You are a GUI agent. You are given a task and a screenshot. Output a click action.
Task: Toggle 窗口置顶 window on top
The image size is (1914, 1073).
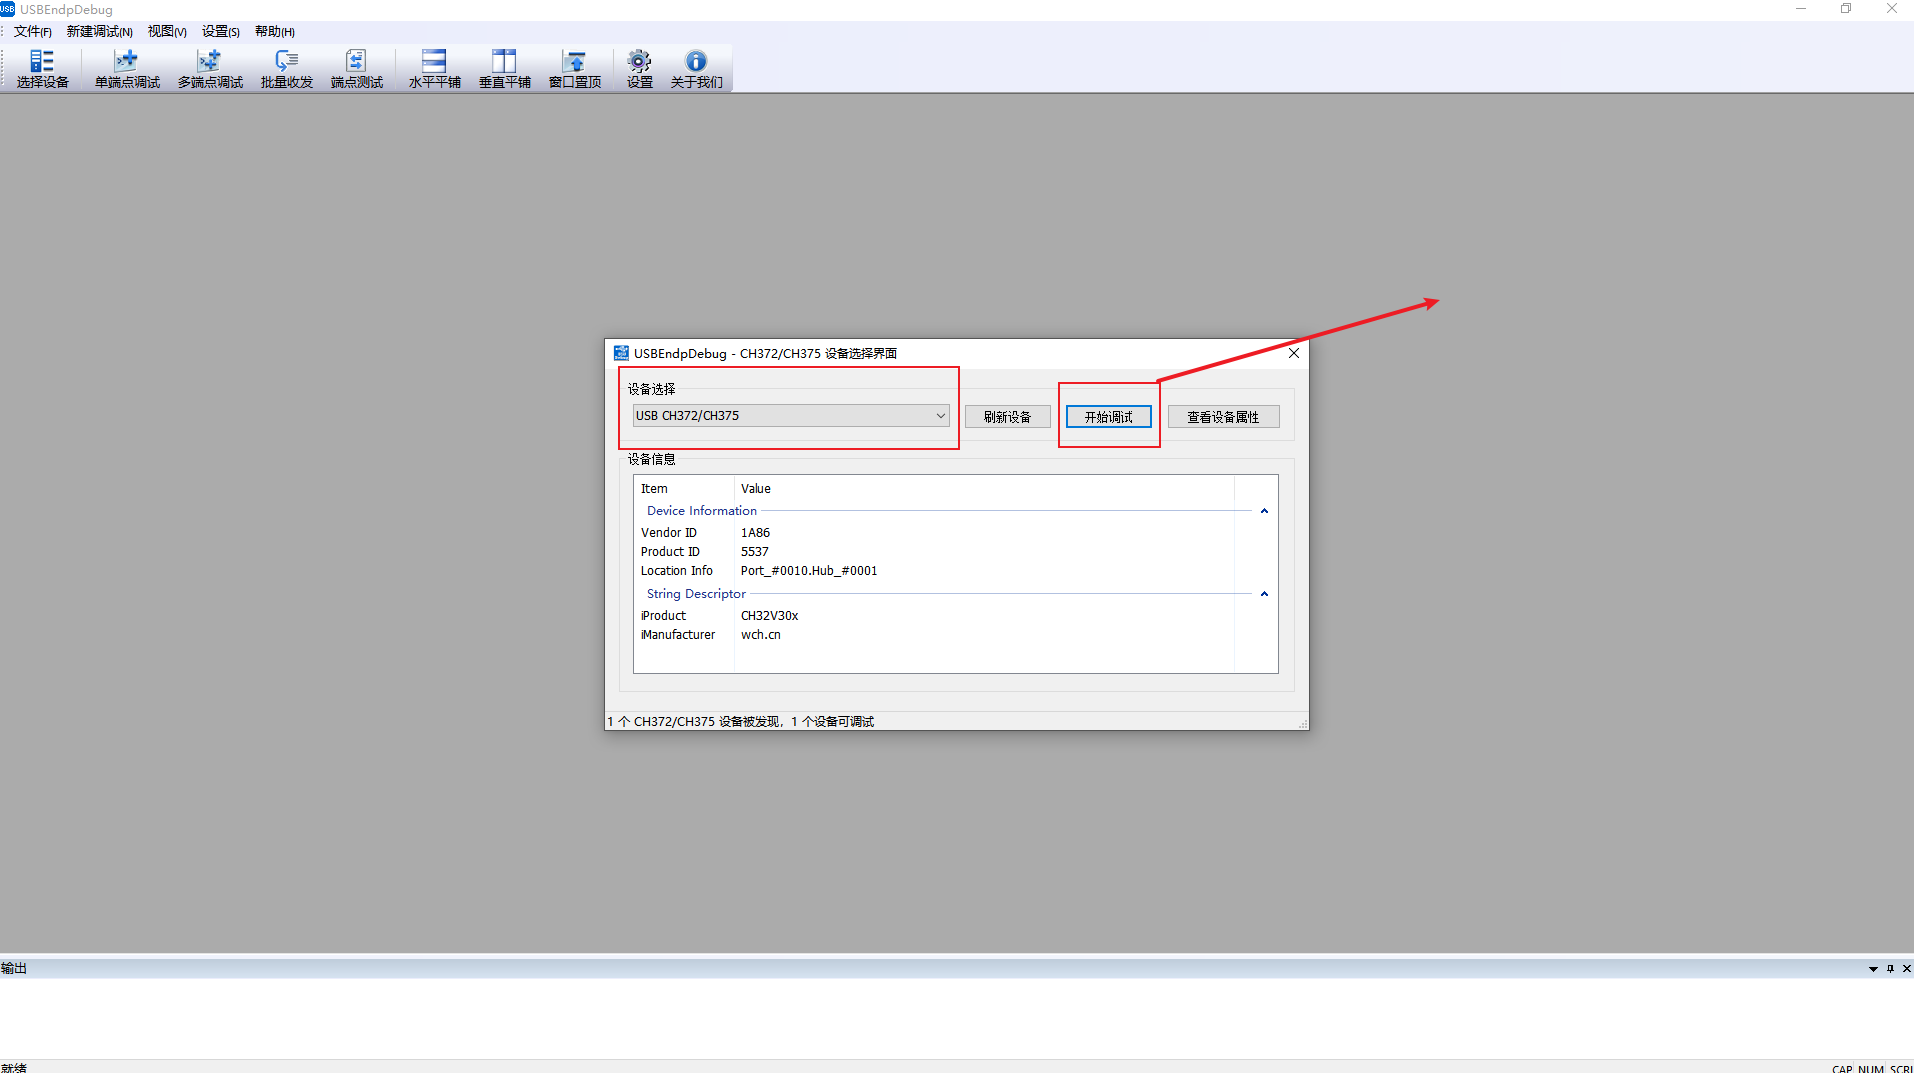575,69
